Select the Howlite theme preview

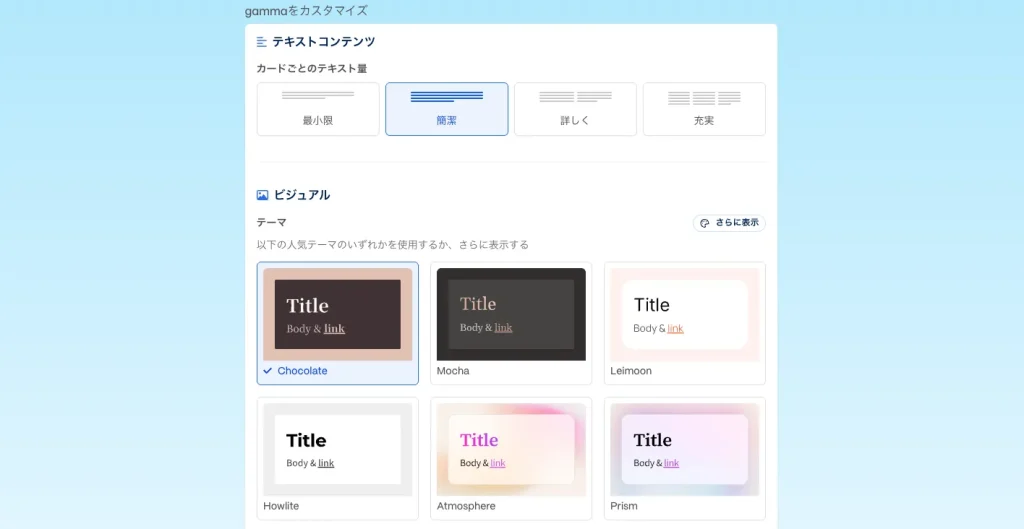tap(338, 449)
